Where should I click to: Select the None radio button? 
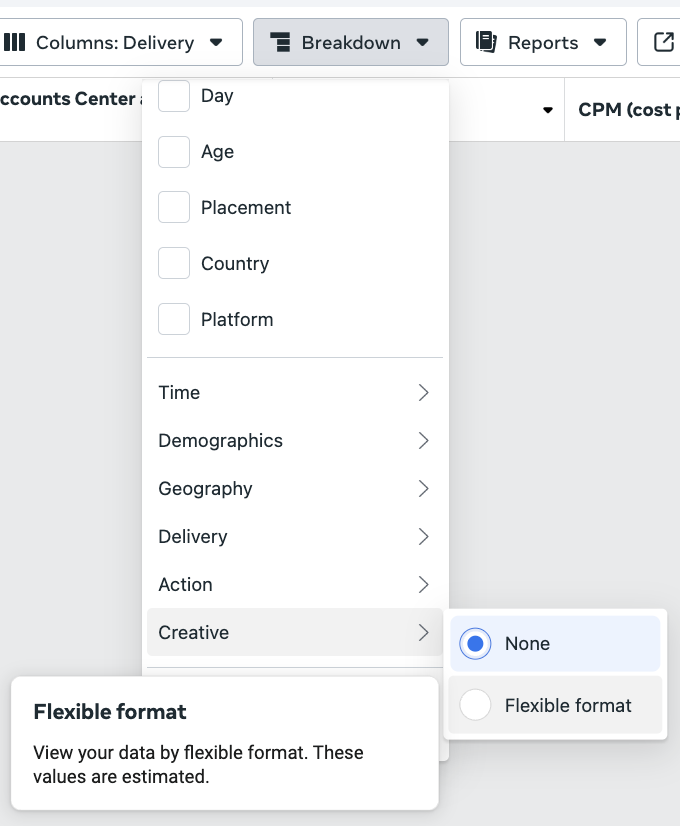click(475, 644)
